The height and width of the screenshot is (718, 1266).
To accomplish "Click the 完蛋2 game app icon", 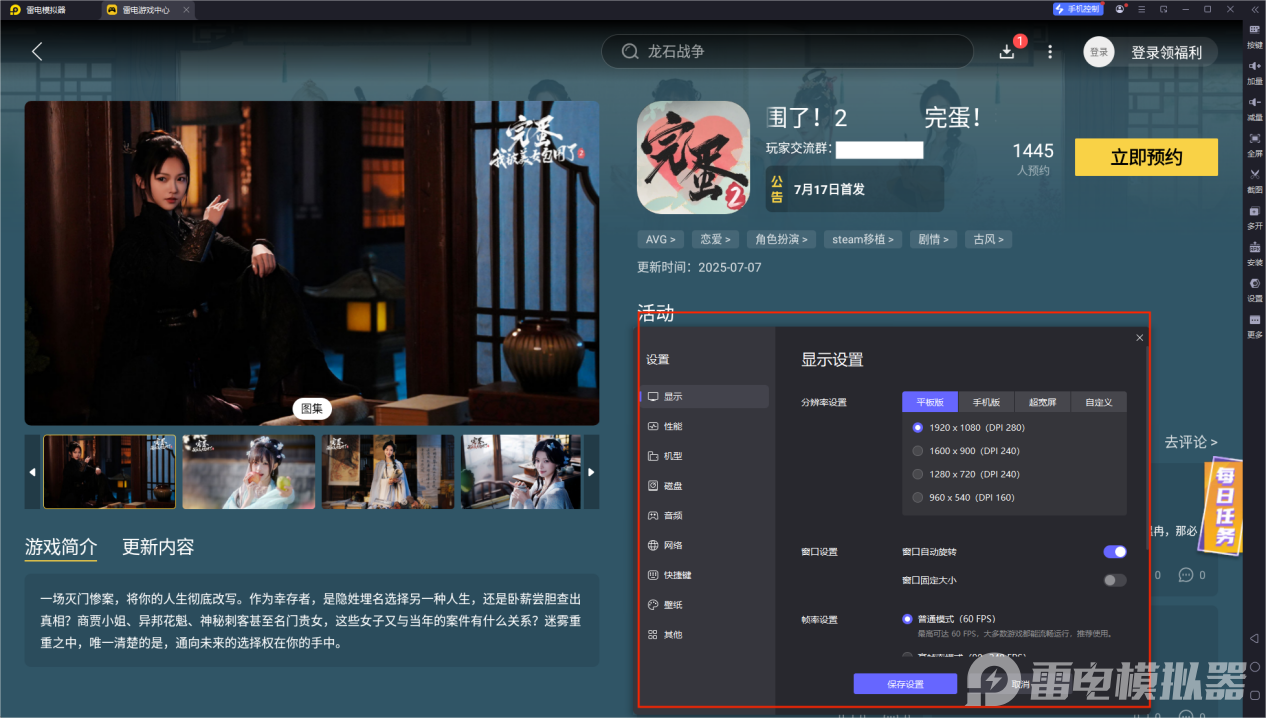I will [x=693, y=157].
